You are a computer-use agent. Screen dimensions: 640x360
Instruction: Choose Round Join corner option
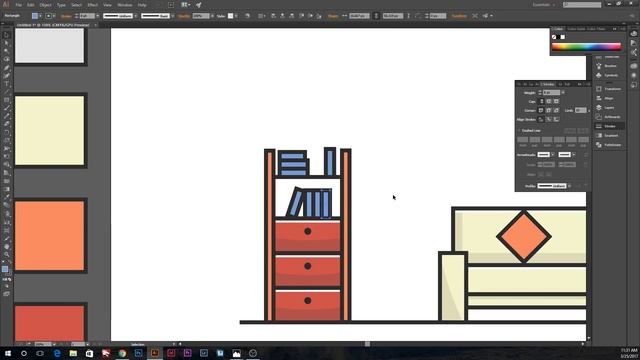pos(549,110)
